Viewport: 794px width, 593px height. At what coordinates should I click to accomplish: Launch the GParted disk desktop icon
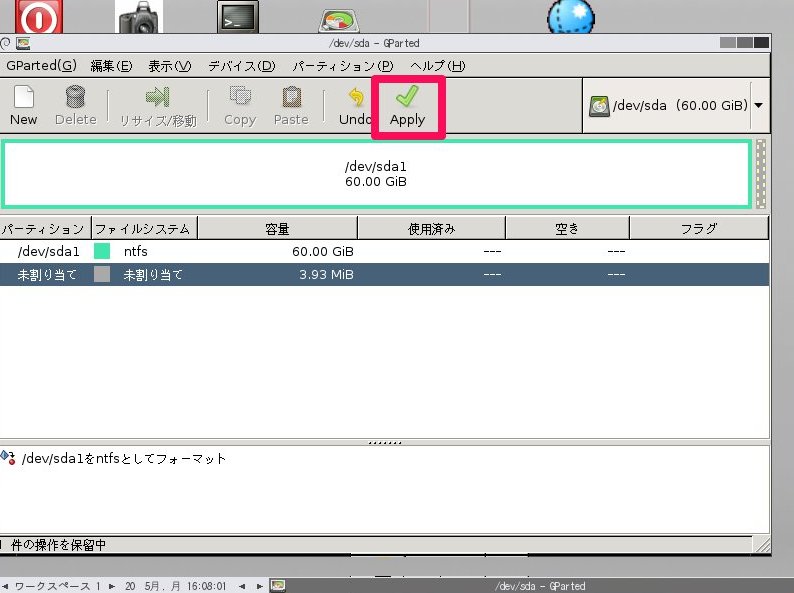(x=339, y=20)
